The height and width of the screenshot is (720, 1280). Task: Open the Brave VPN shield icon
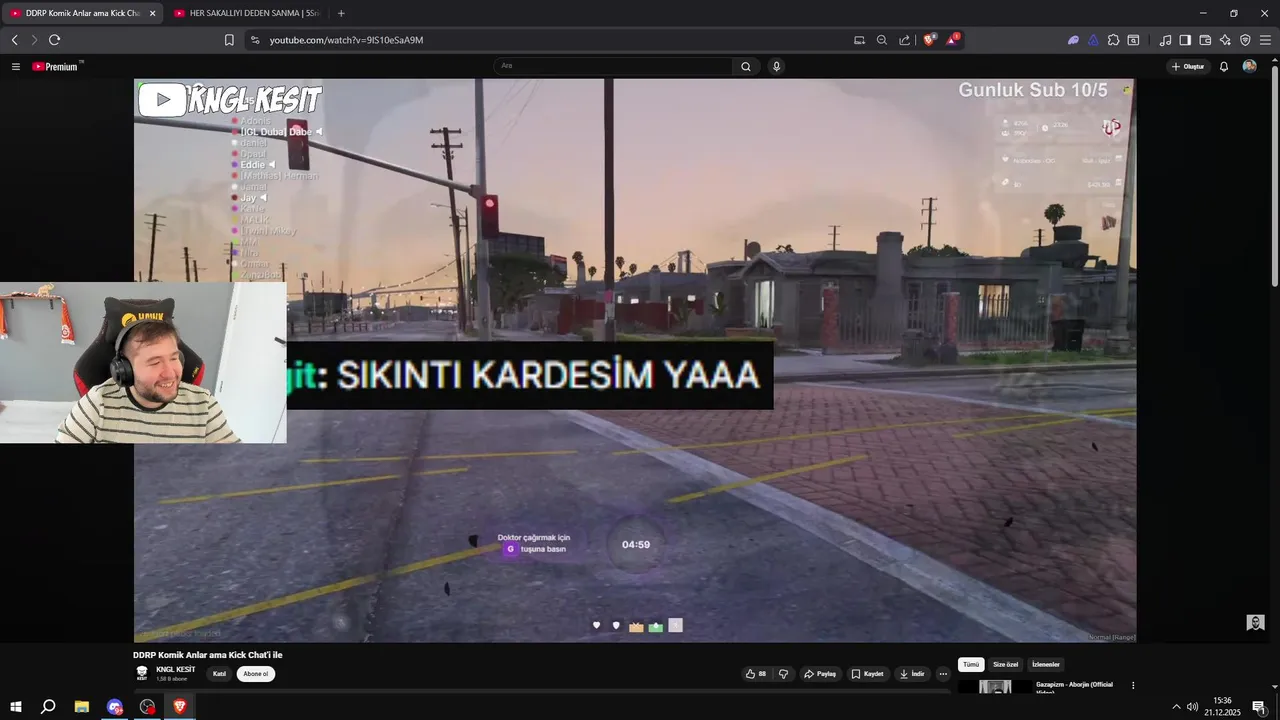(x=1245, y=40)
